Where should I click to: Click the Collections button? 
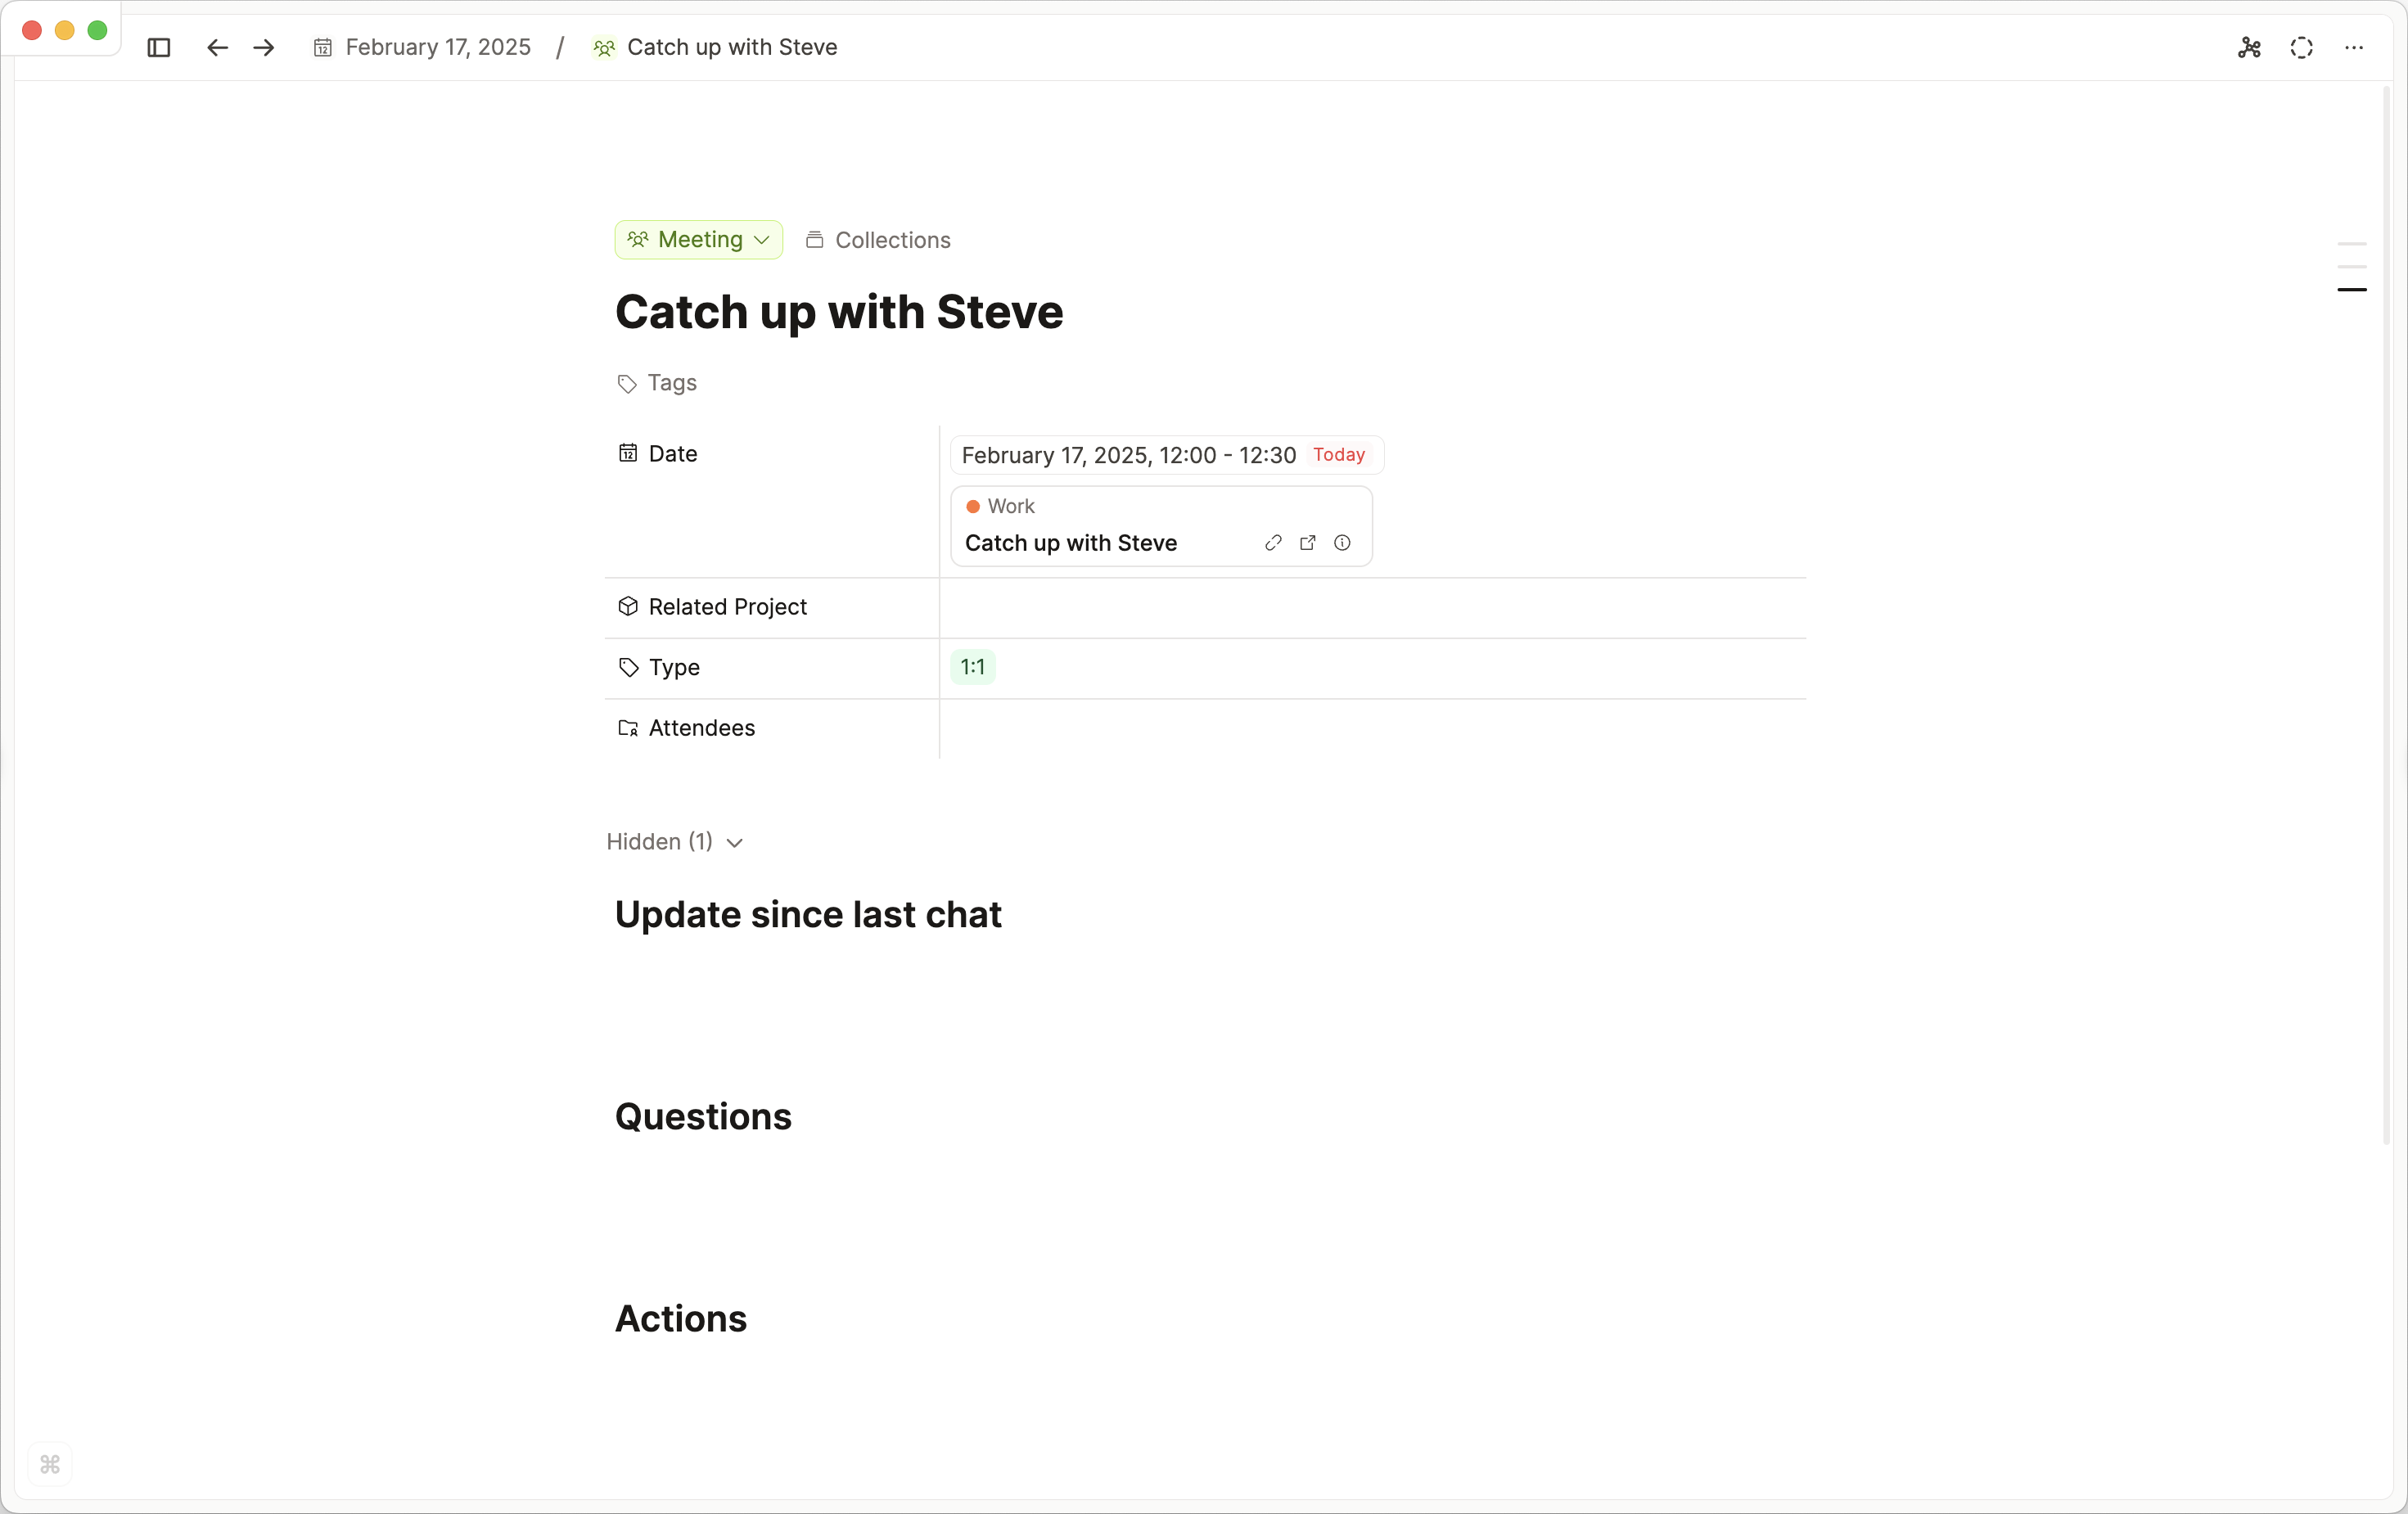(x=878, y=240)
